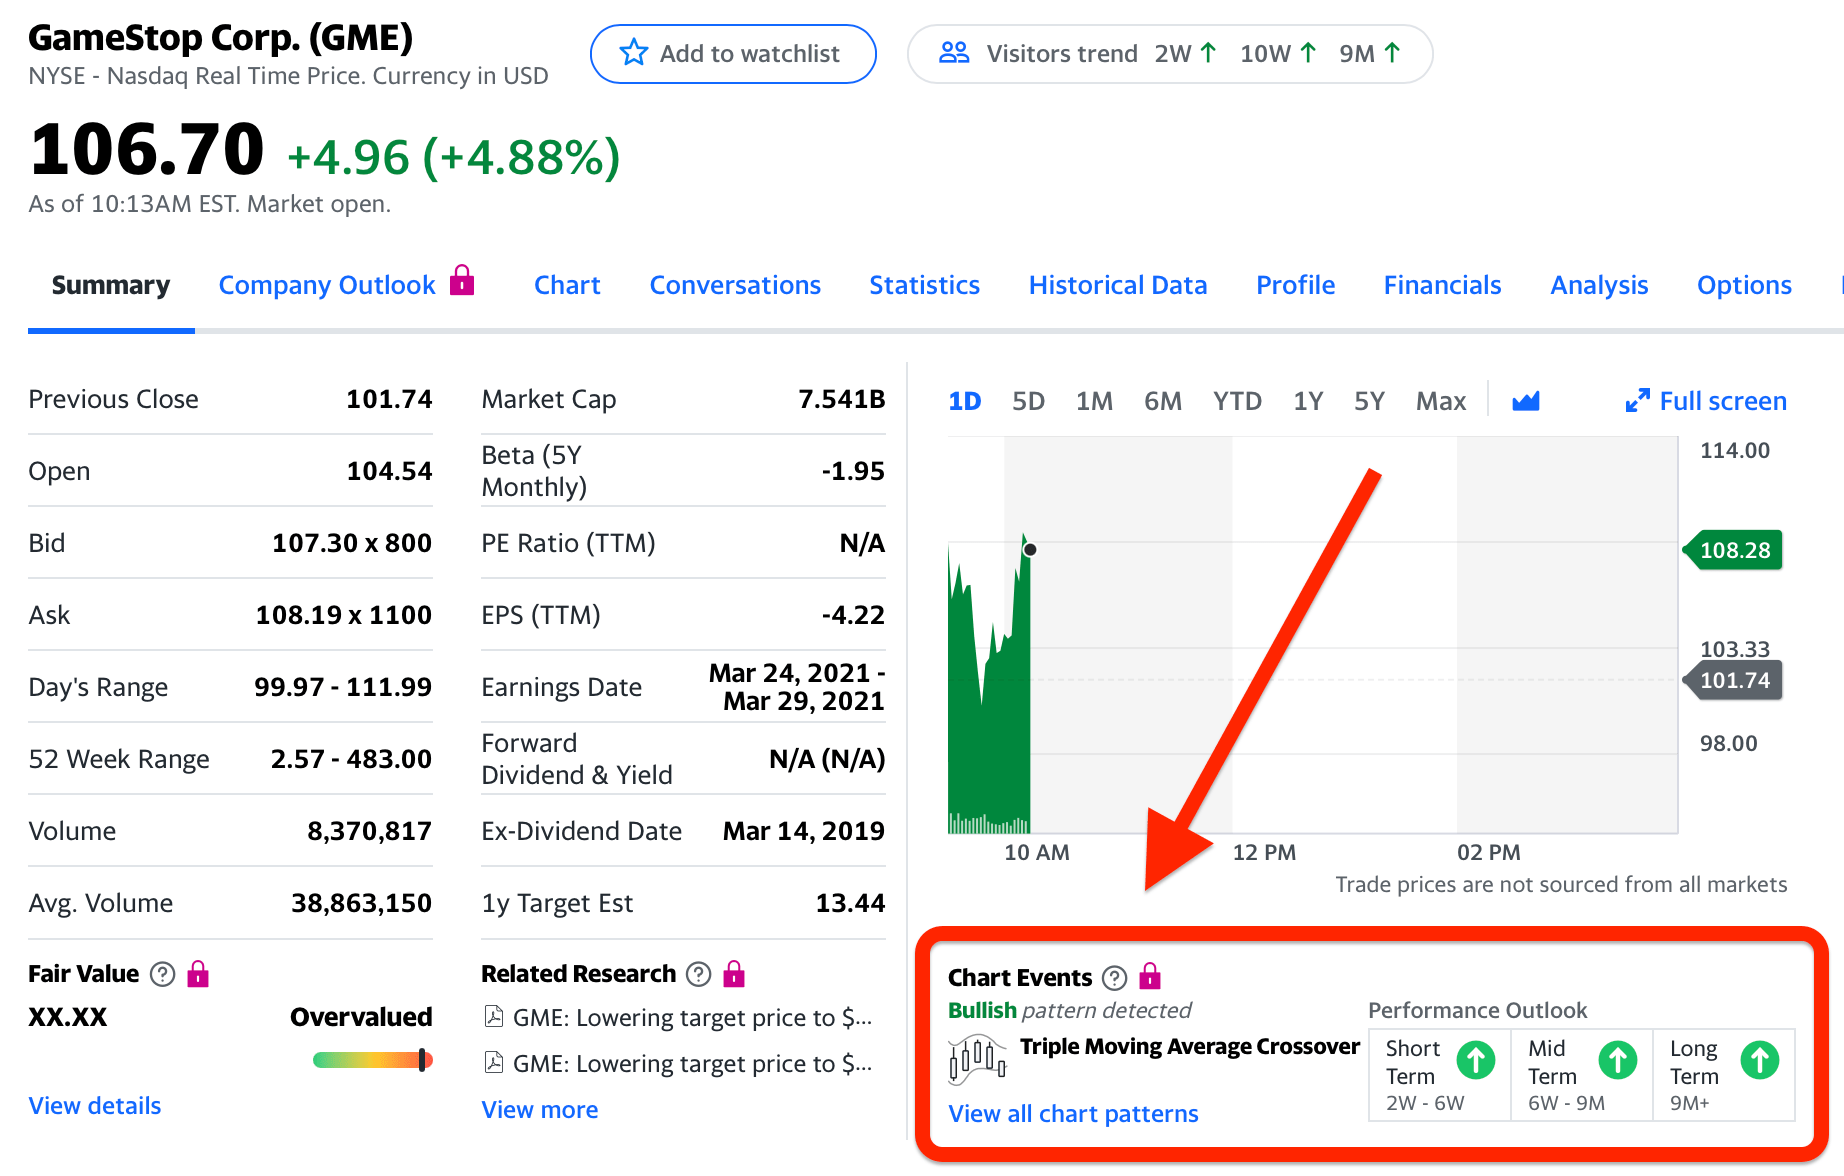Set chart range to 6M
1844x1176 pixels.
coord(1163,402)
